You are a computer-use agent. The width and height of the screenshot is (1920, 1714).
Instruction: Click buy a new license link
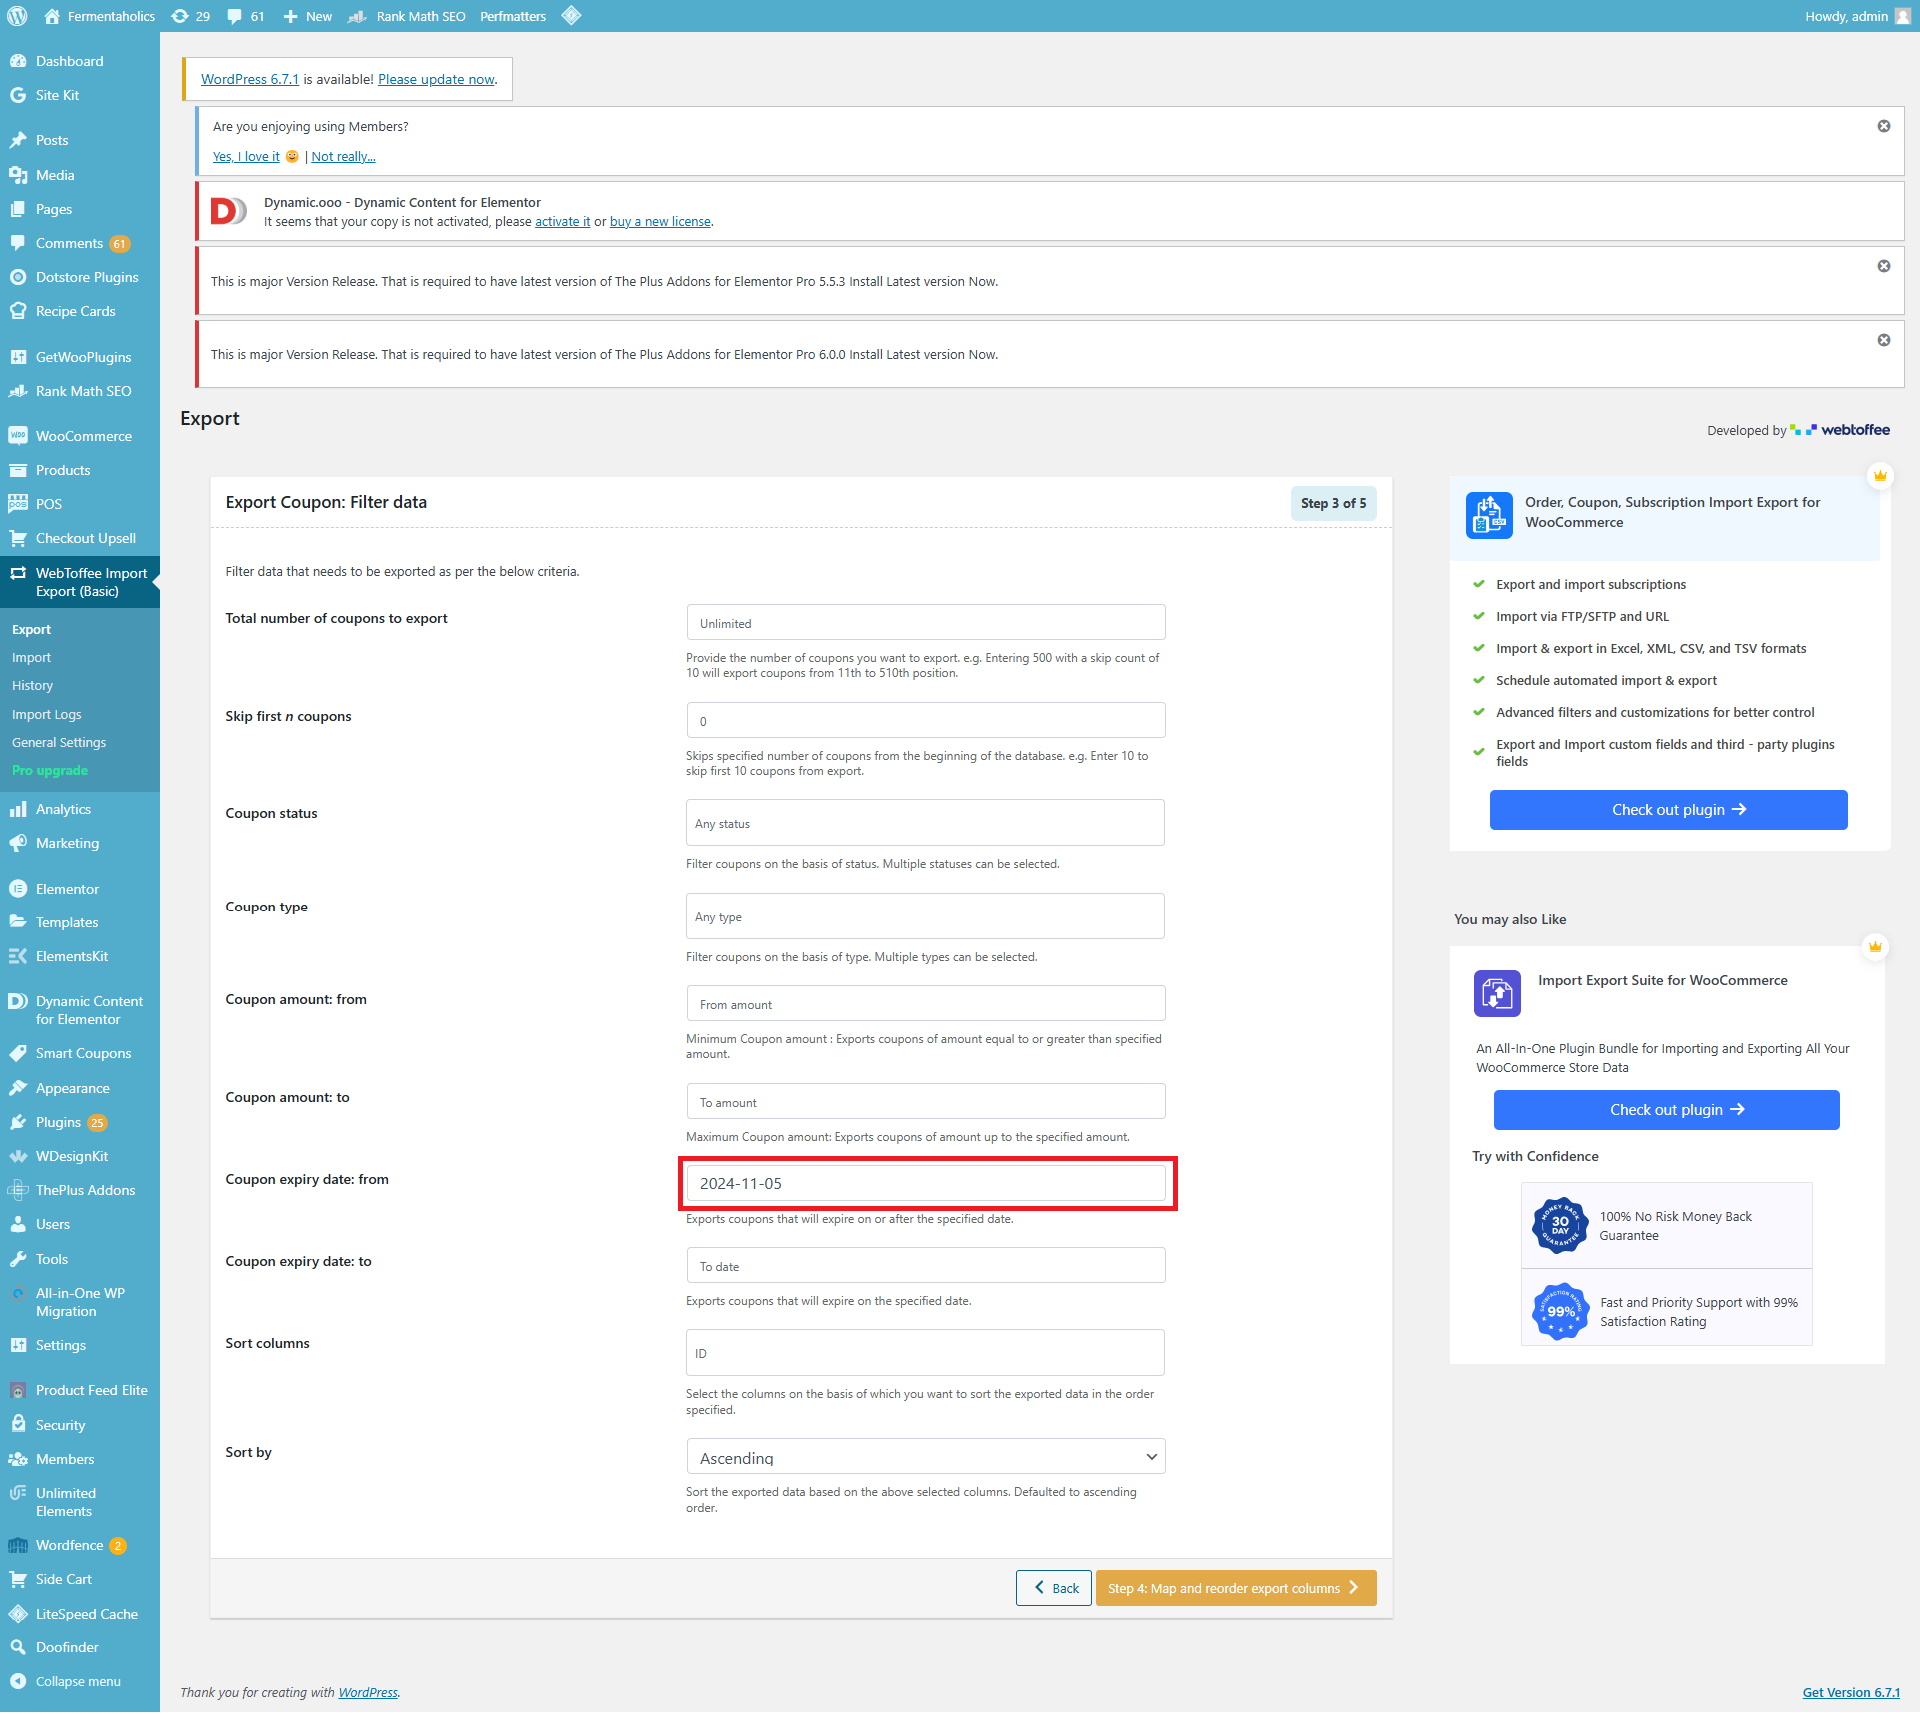pyautogui.click(x=660, y=221)
